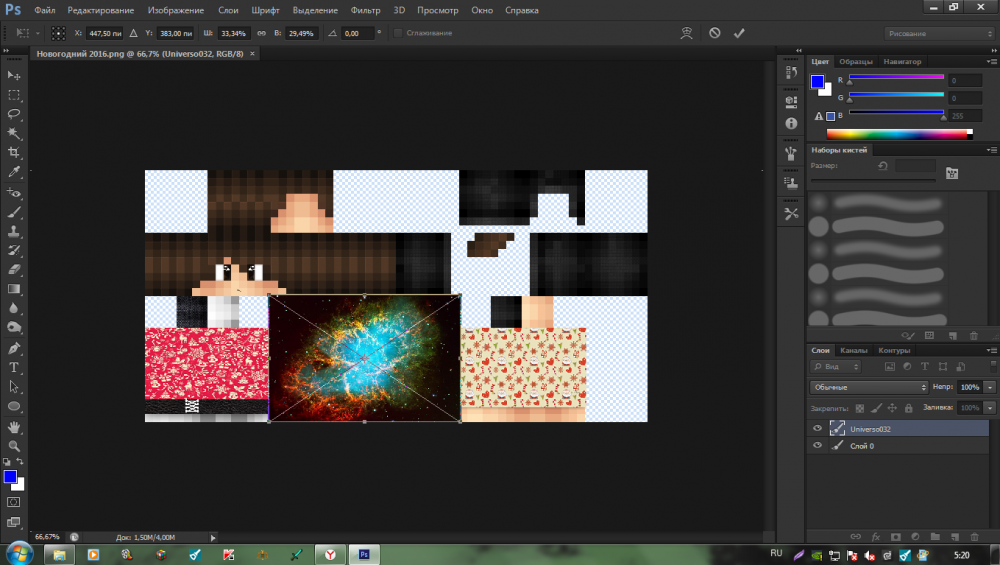Activate the Zoom magnifier tool
Screen dimensions: 1000x565
point(14,446)
